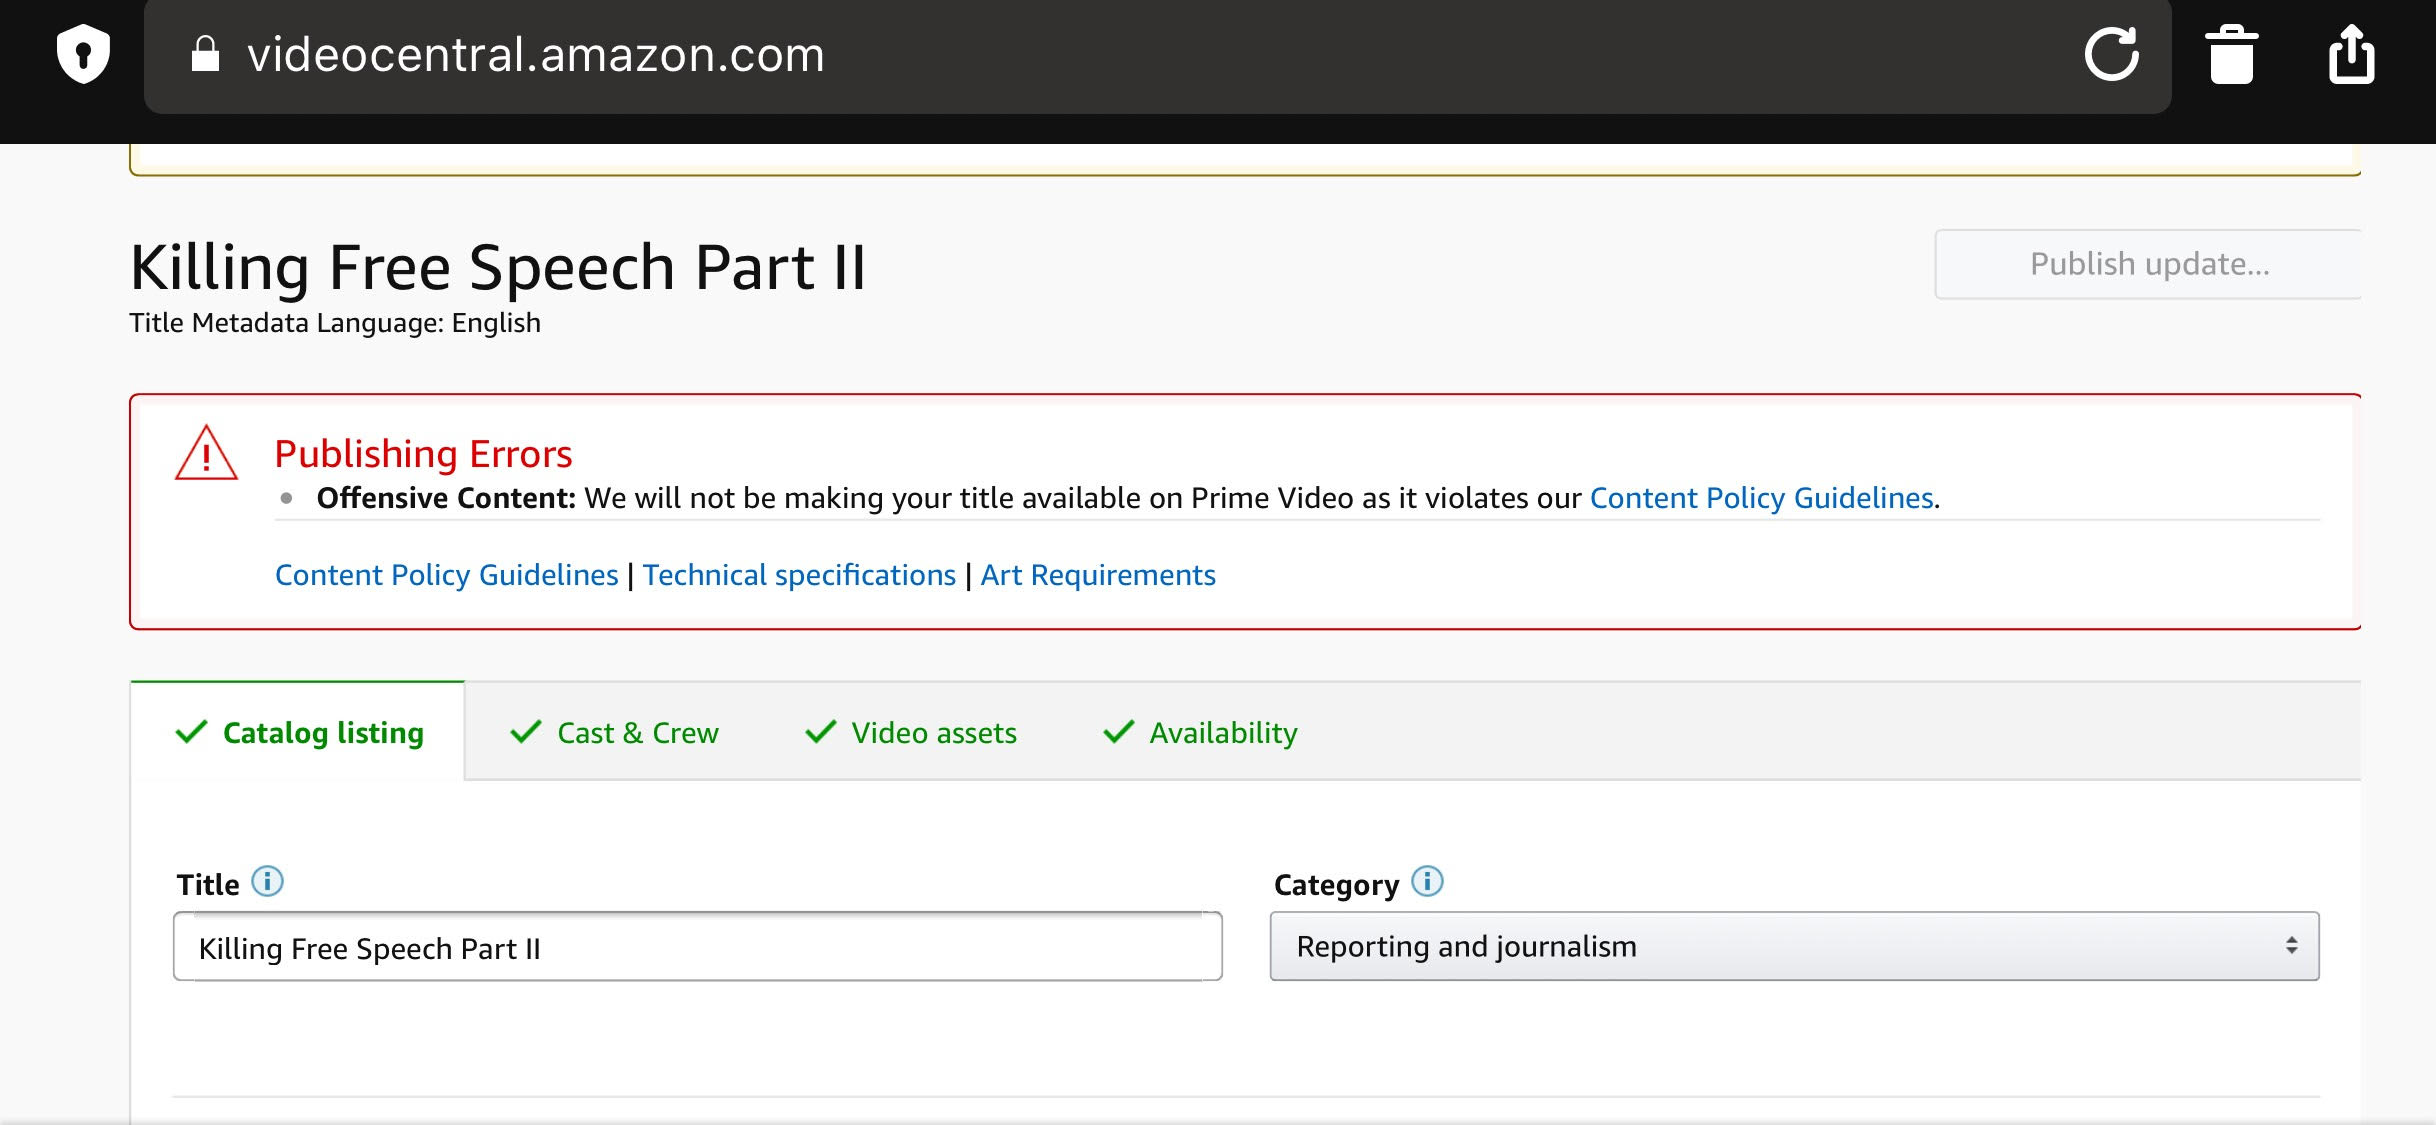
Task: Open the first Content Policy Guidelines link in the row below
Action: (x=446, y=574)
